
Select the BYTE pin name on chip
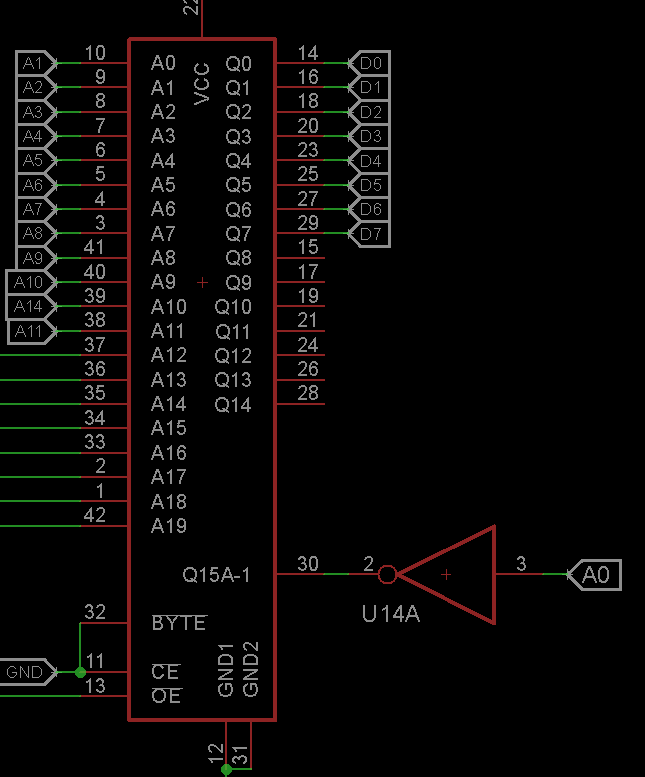[178, 623]
